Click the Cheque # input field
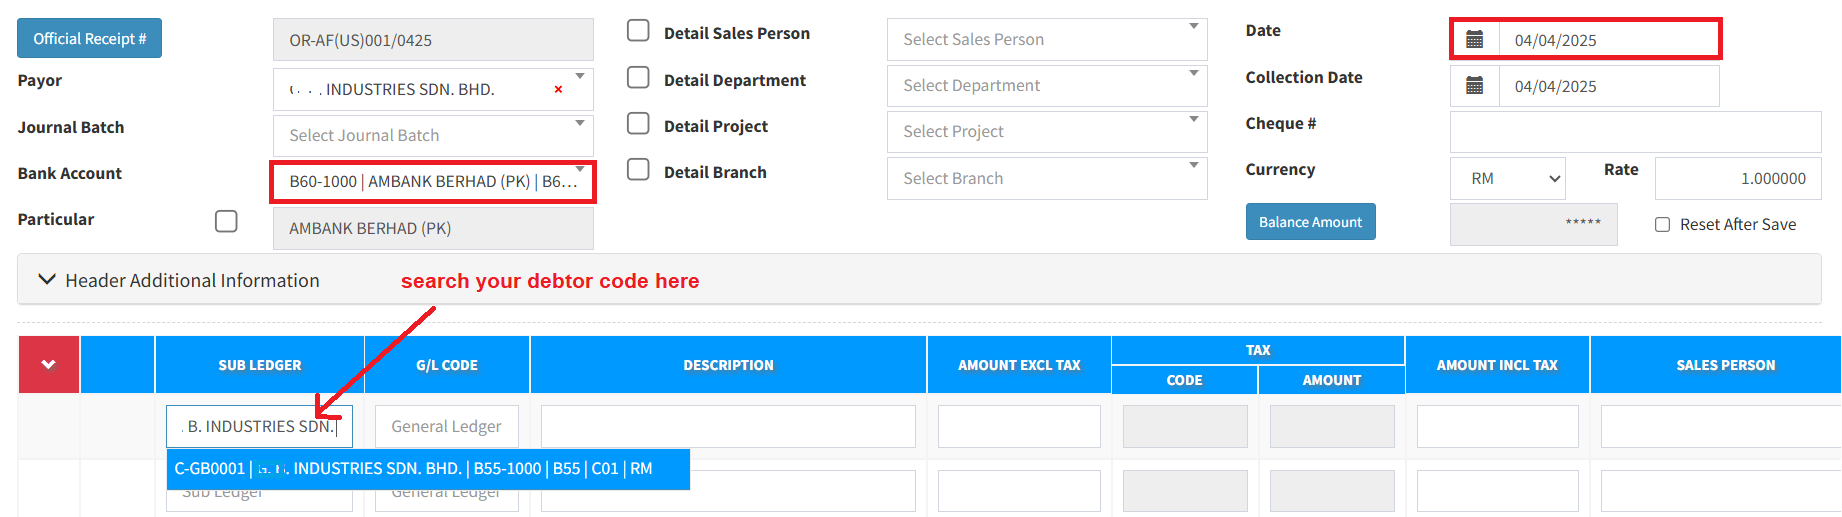 pyautogui.click(x=1635, y=132)
